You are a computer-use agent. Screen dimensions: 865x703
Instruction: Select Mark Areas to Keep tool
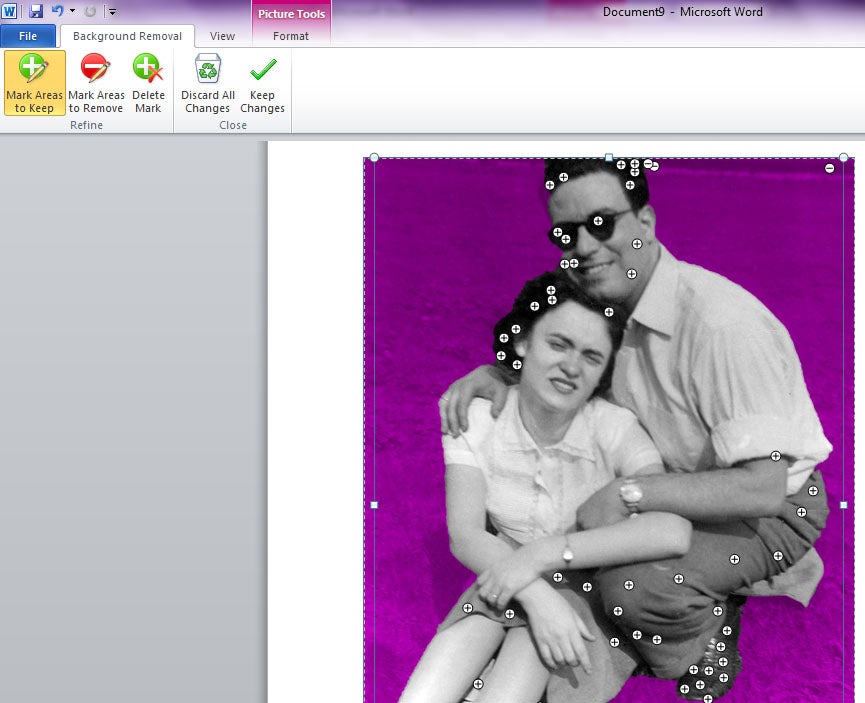pos(34,83)
